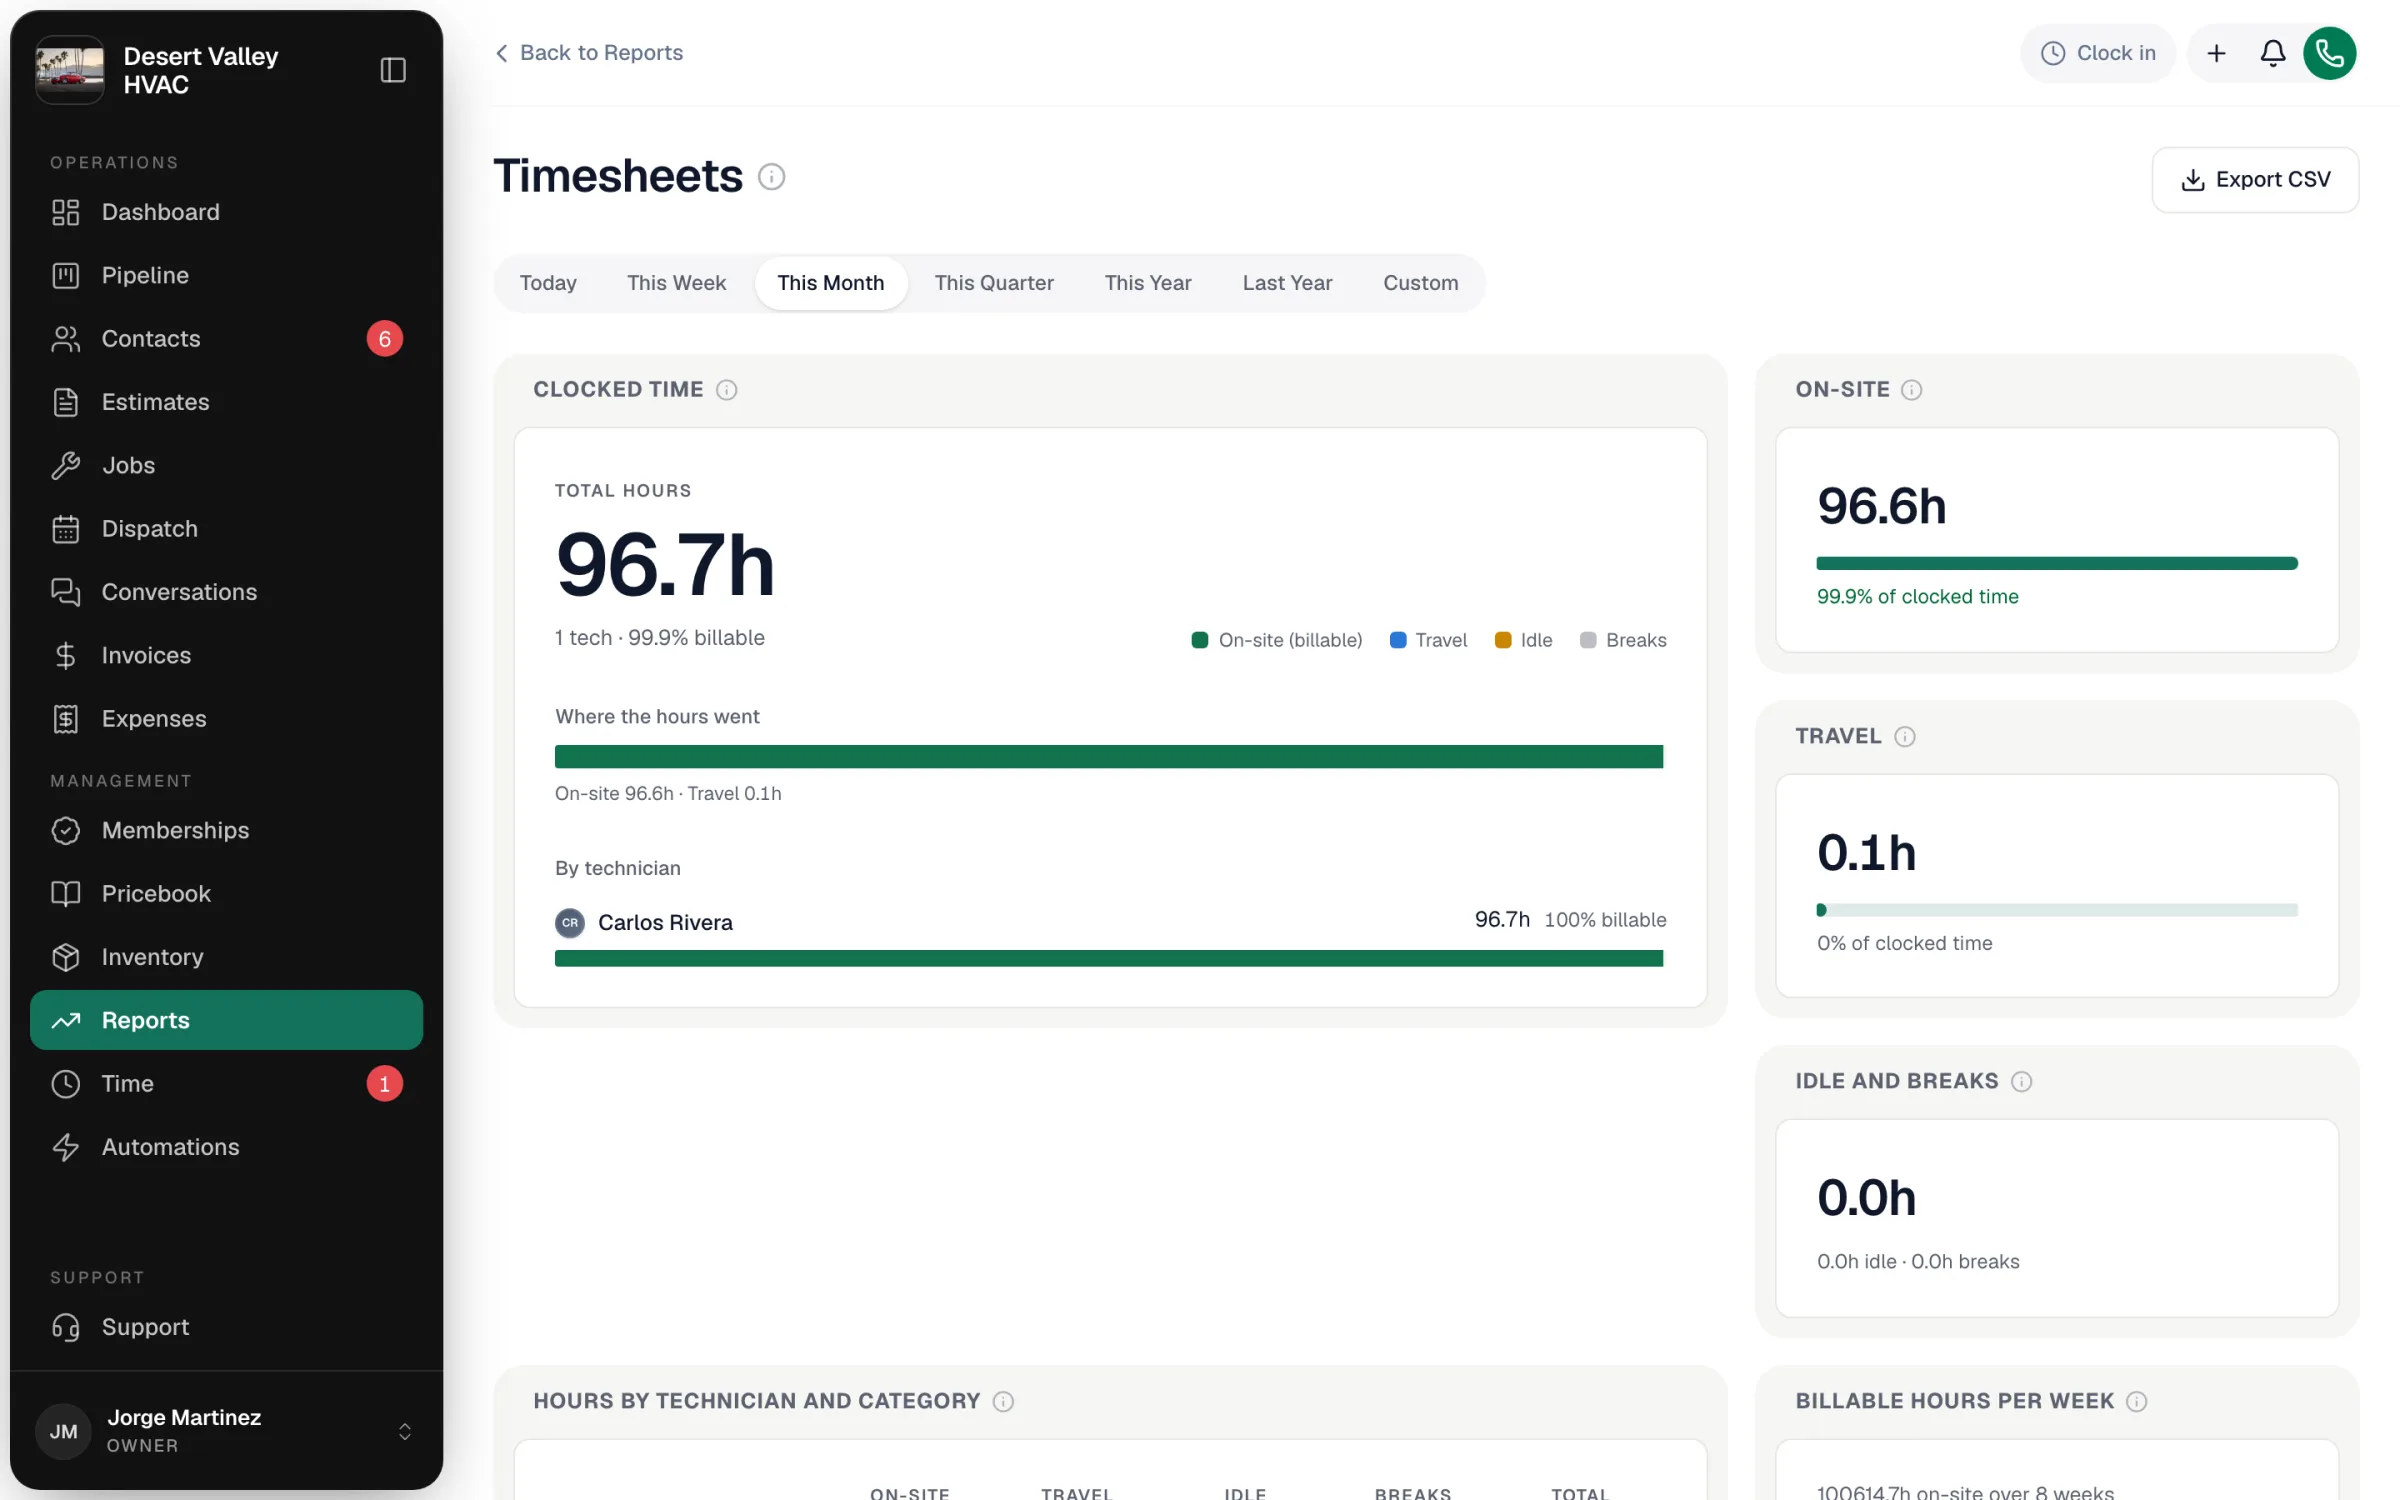Image resolution: width=2400 pixels, height=1500 pixels.
Task: Go back to Reports
Action: (x=589, y=53)
